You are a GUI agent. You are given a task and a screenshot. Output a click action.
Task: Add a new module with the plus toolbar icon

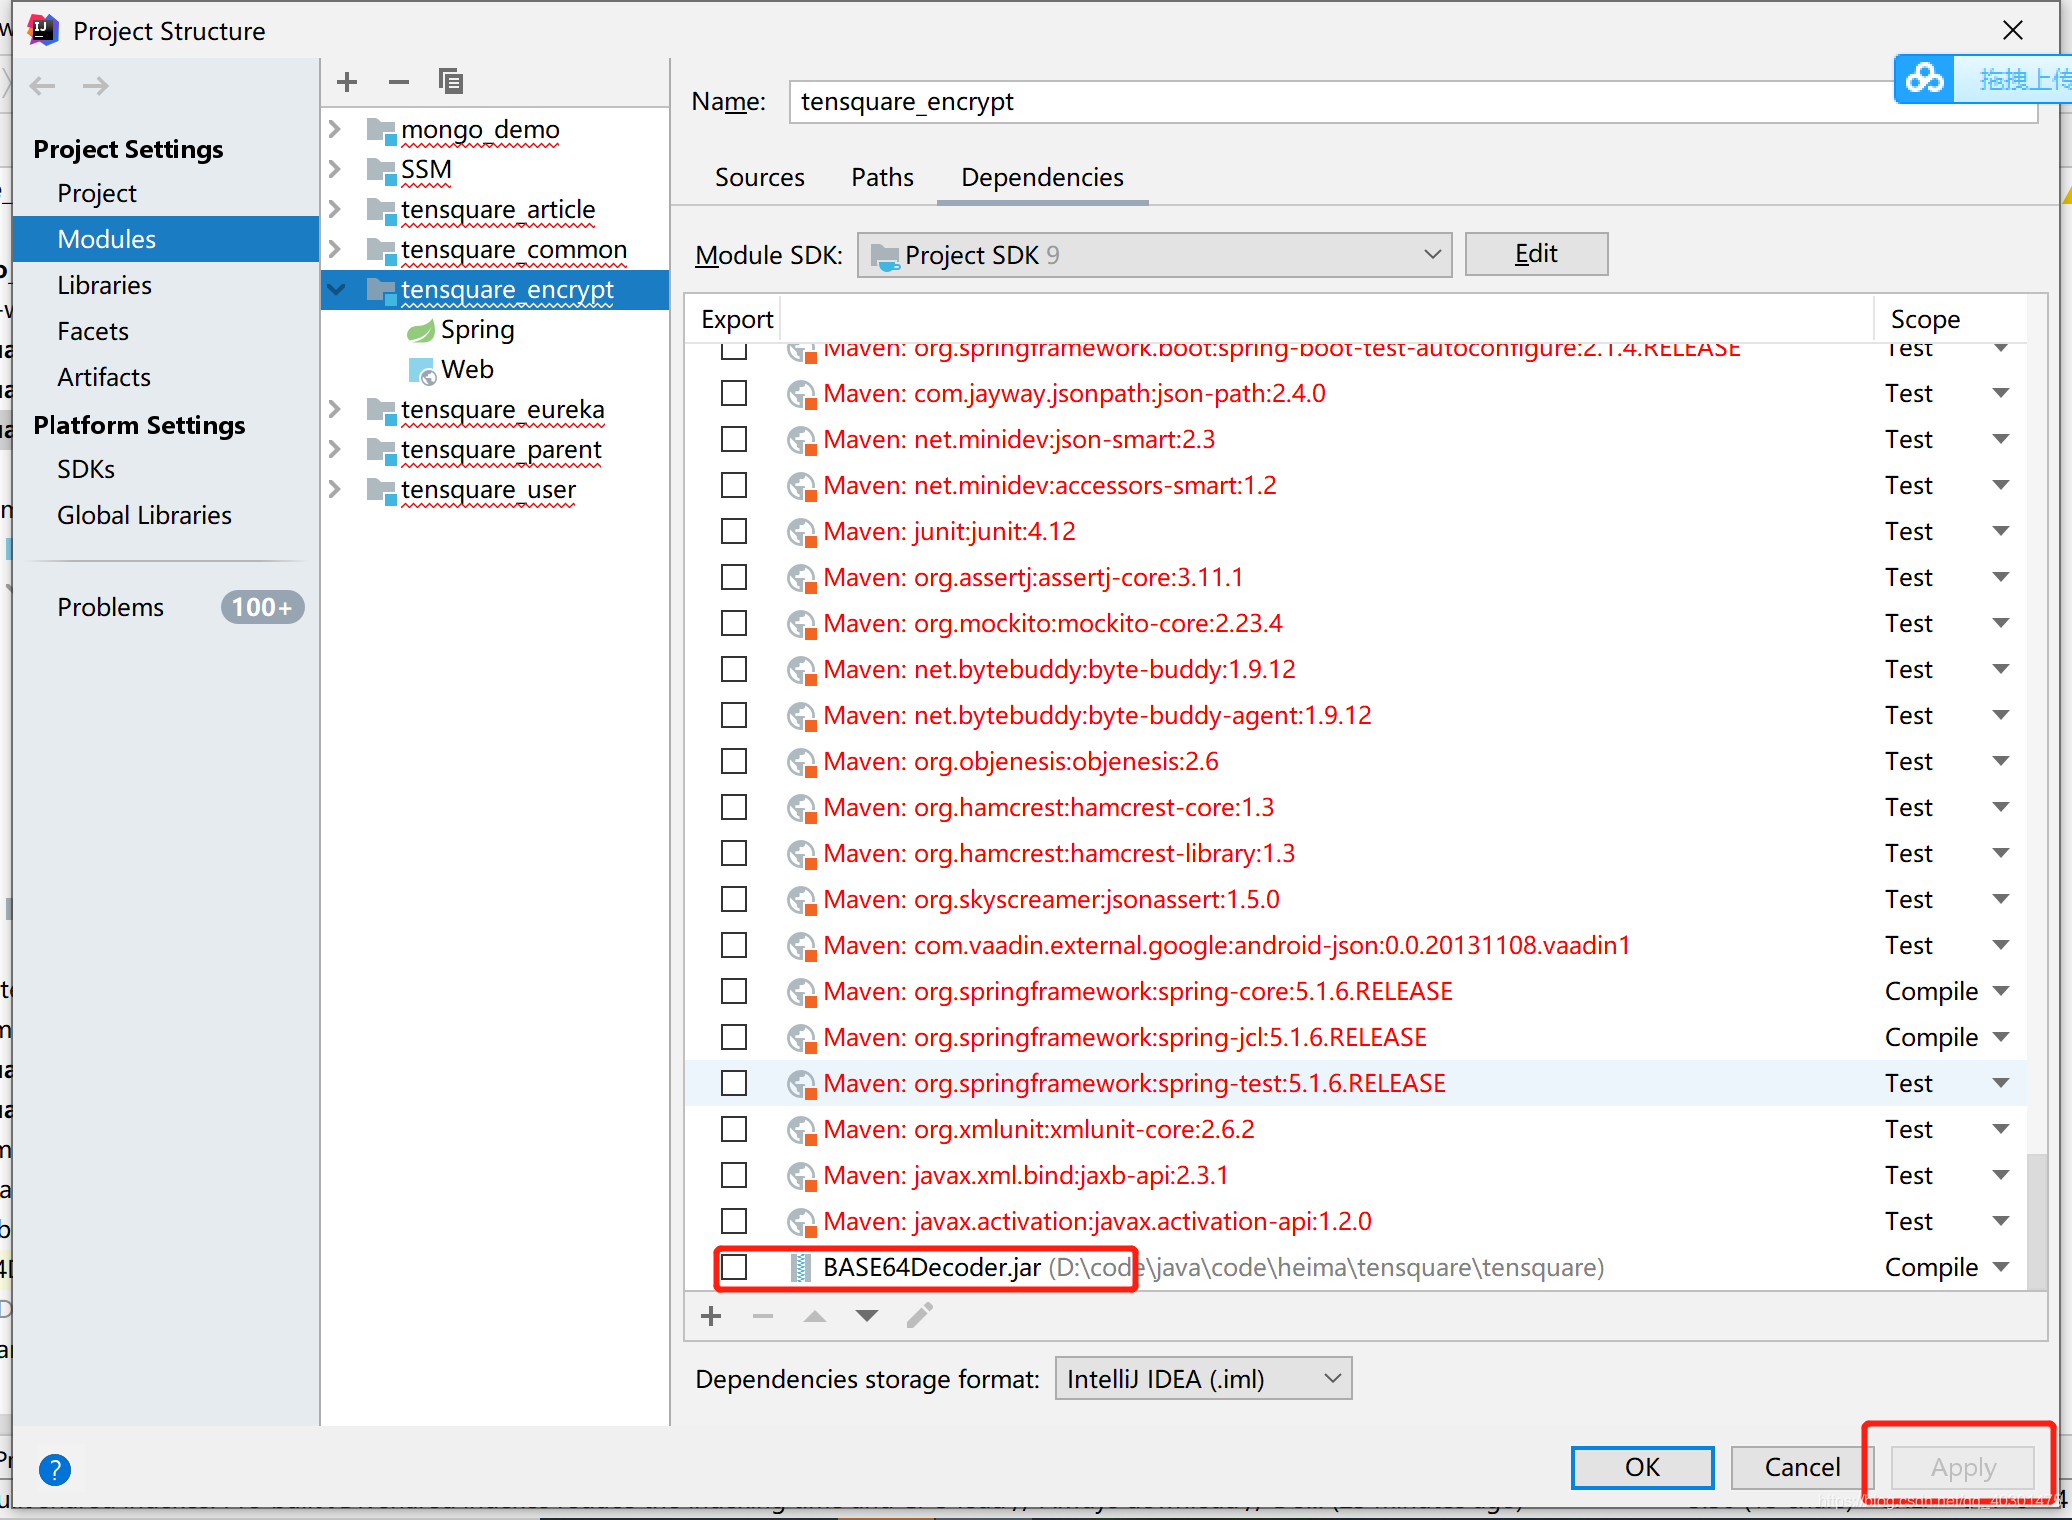(x=346, y=82)
